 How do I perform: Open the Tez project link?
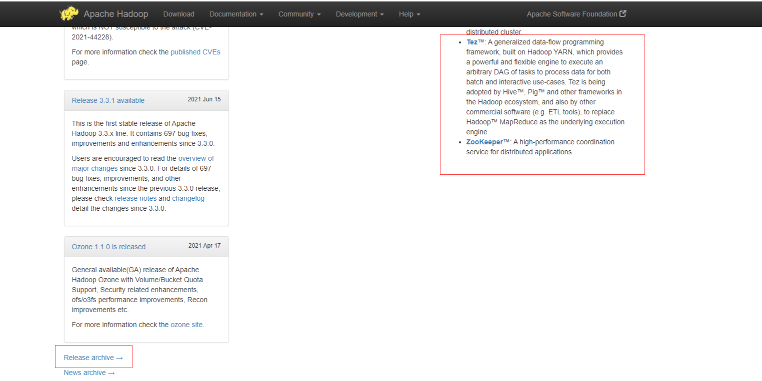pos(475,42)
